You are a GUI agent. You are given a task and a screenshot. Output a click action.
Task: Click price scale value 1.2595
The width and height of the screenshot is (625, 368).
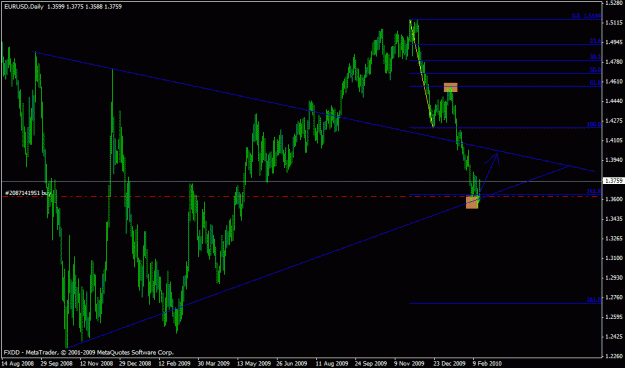pyautogui.click(x=614, y=317)
